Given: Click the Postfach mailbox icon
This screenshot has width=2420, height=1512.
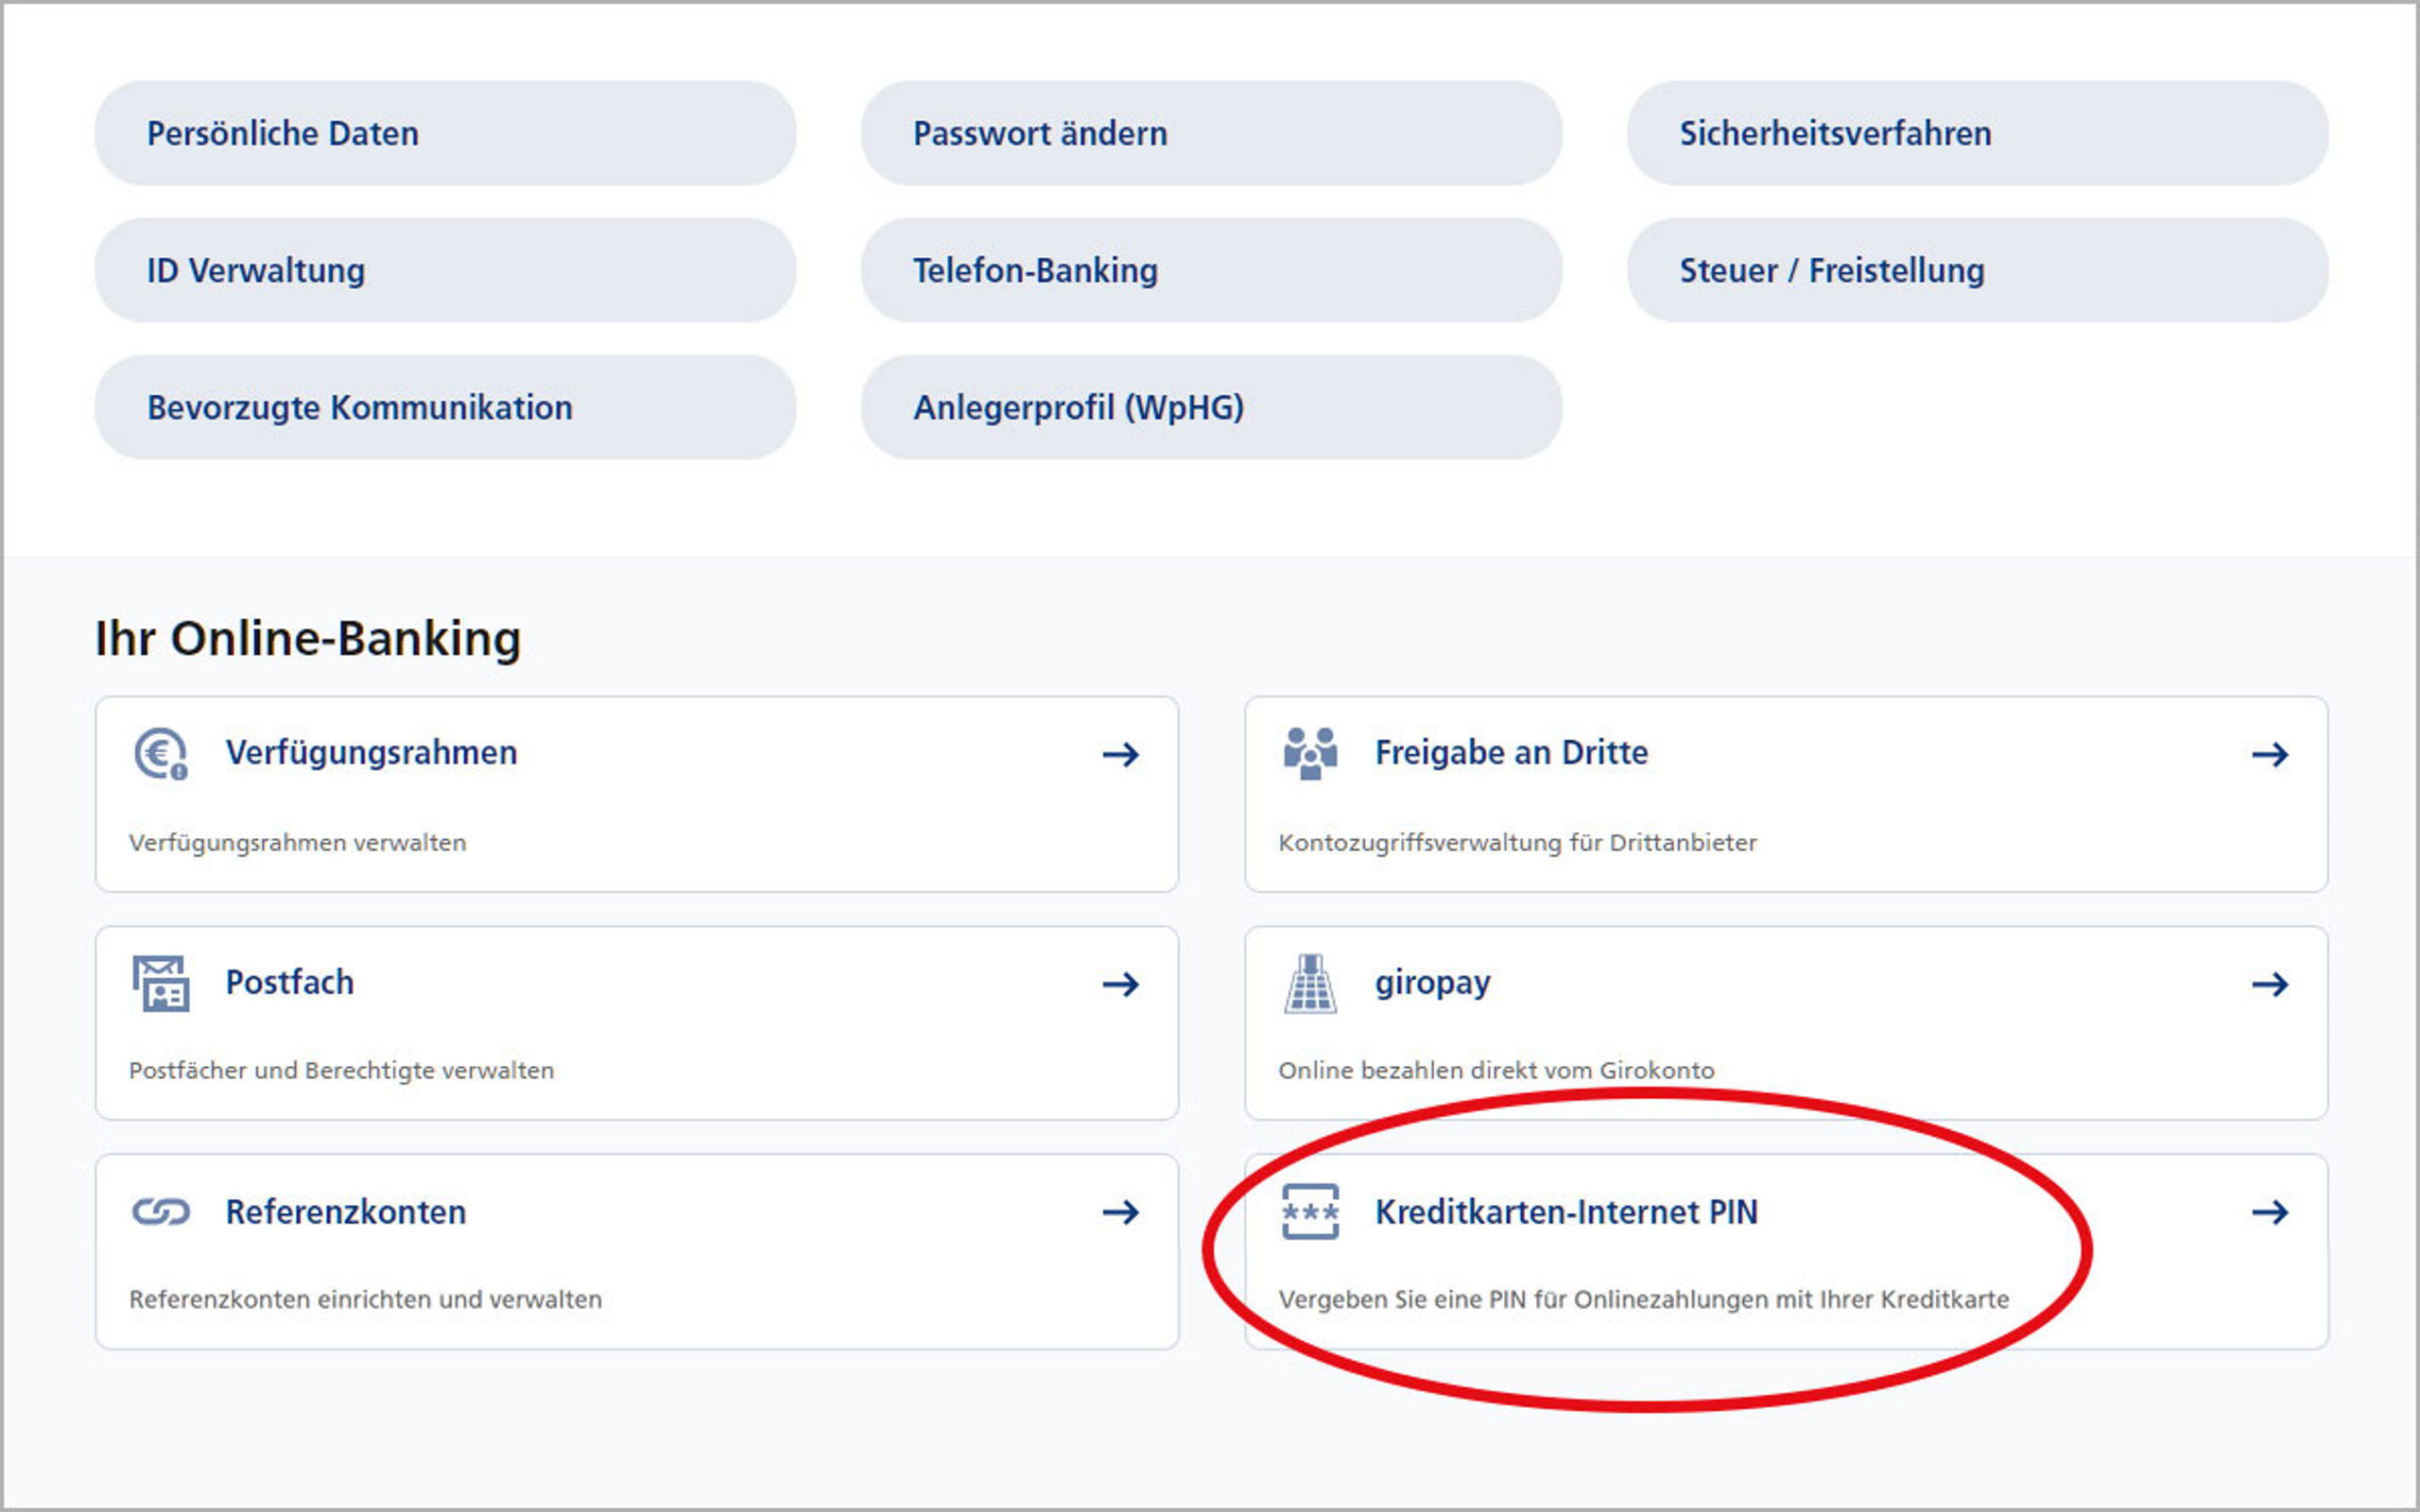Looking at the screenshot, I should coord(160,983).
